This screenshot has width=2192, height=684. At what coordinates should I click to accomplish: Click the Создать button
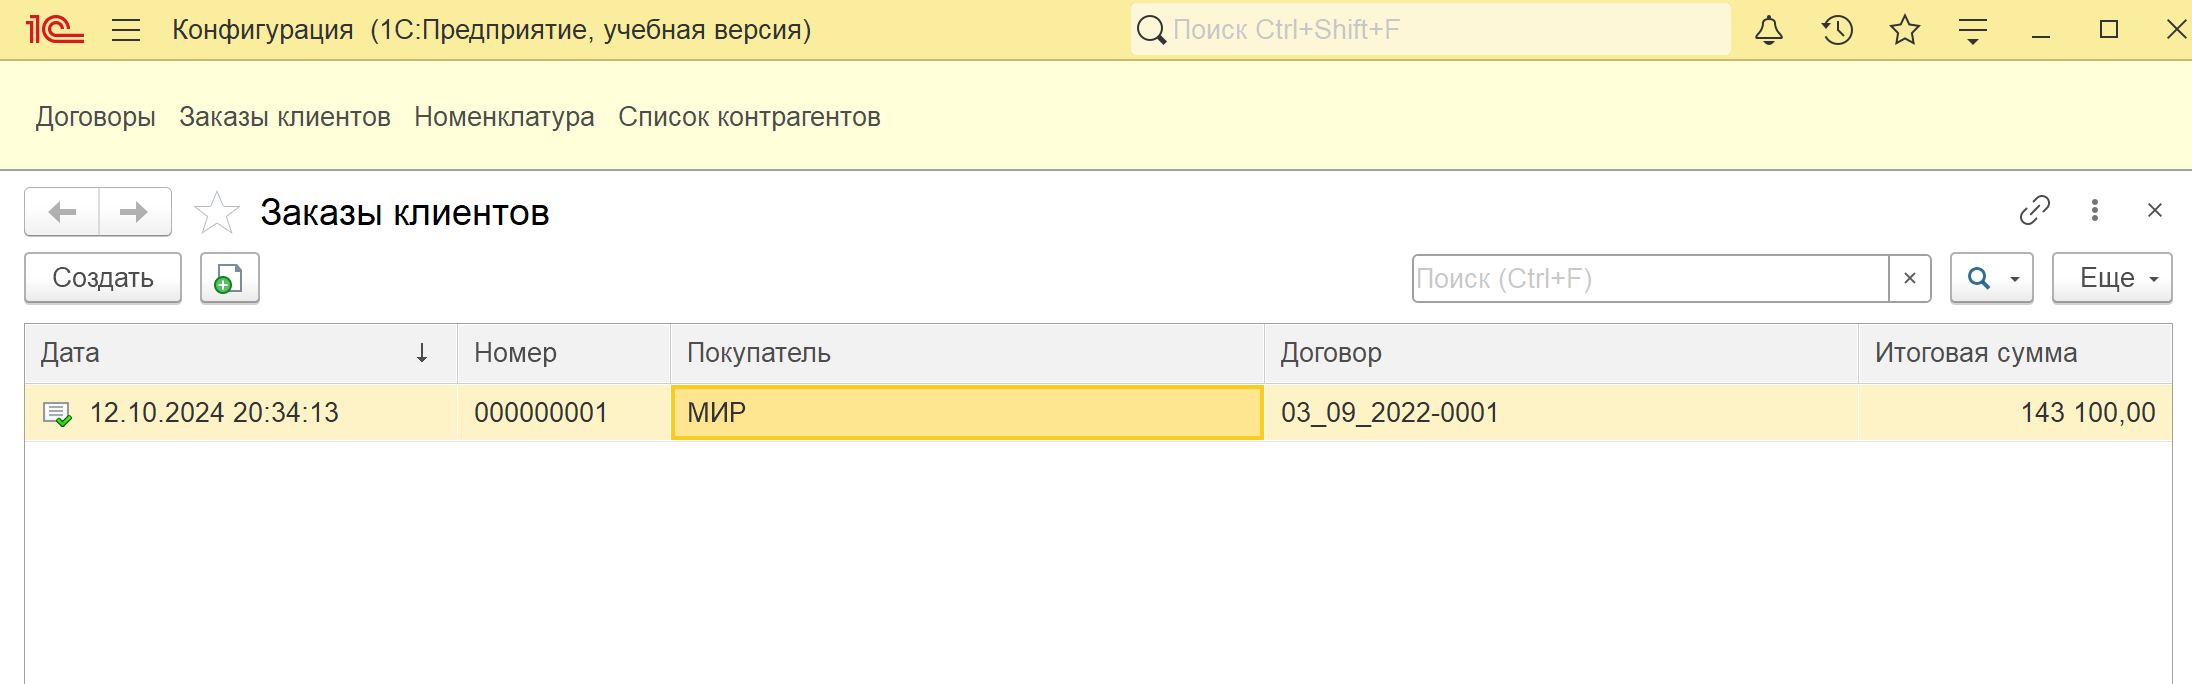click(103, 278)
